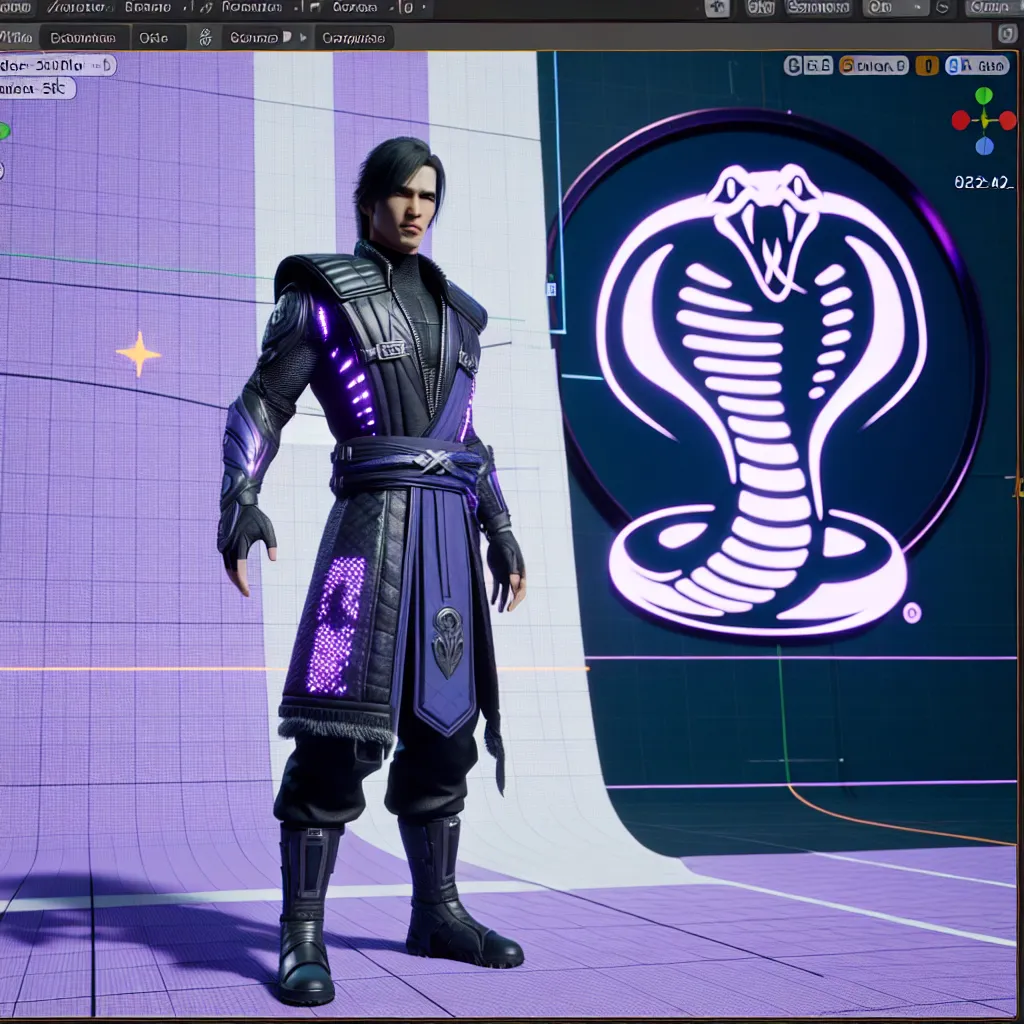Click the light gray icon button in the top bar
The image size is (1024, 1024).
tap(717, 8)
